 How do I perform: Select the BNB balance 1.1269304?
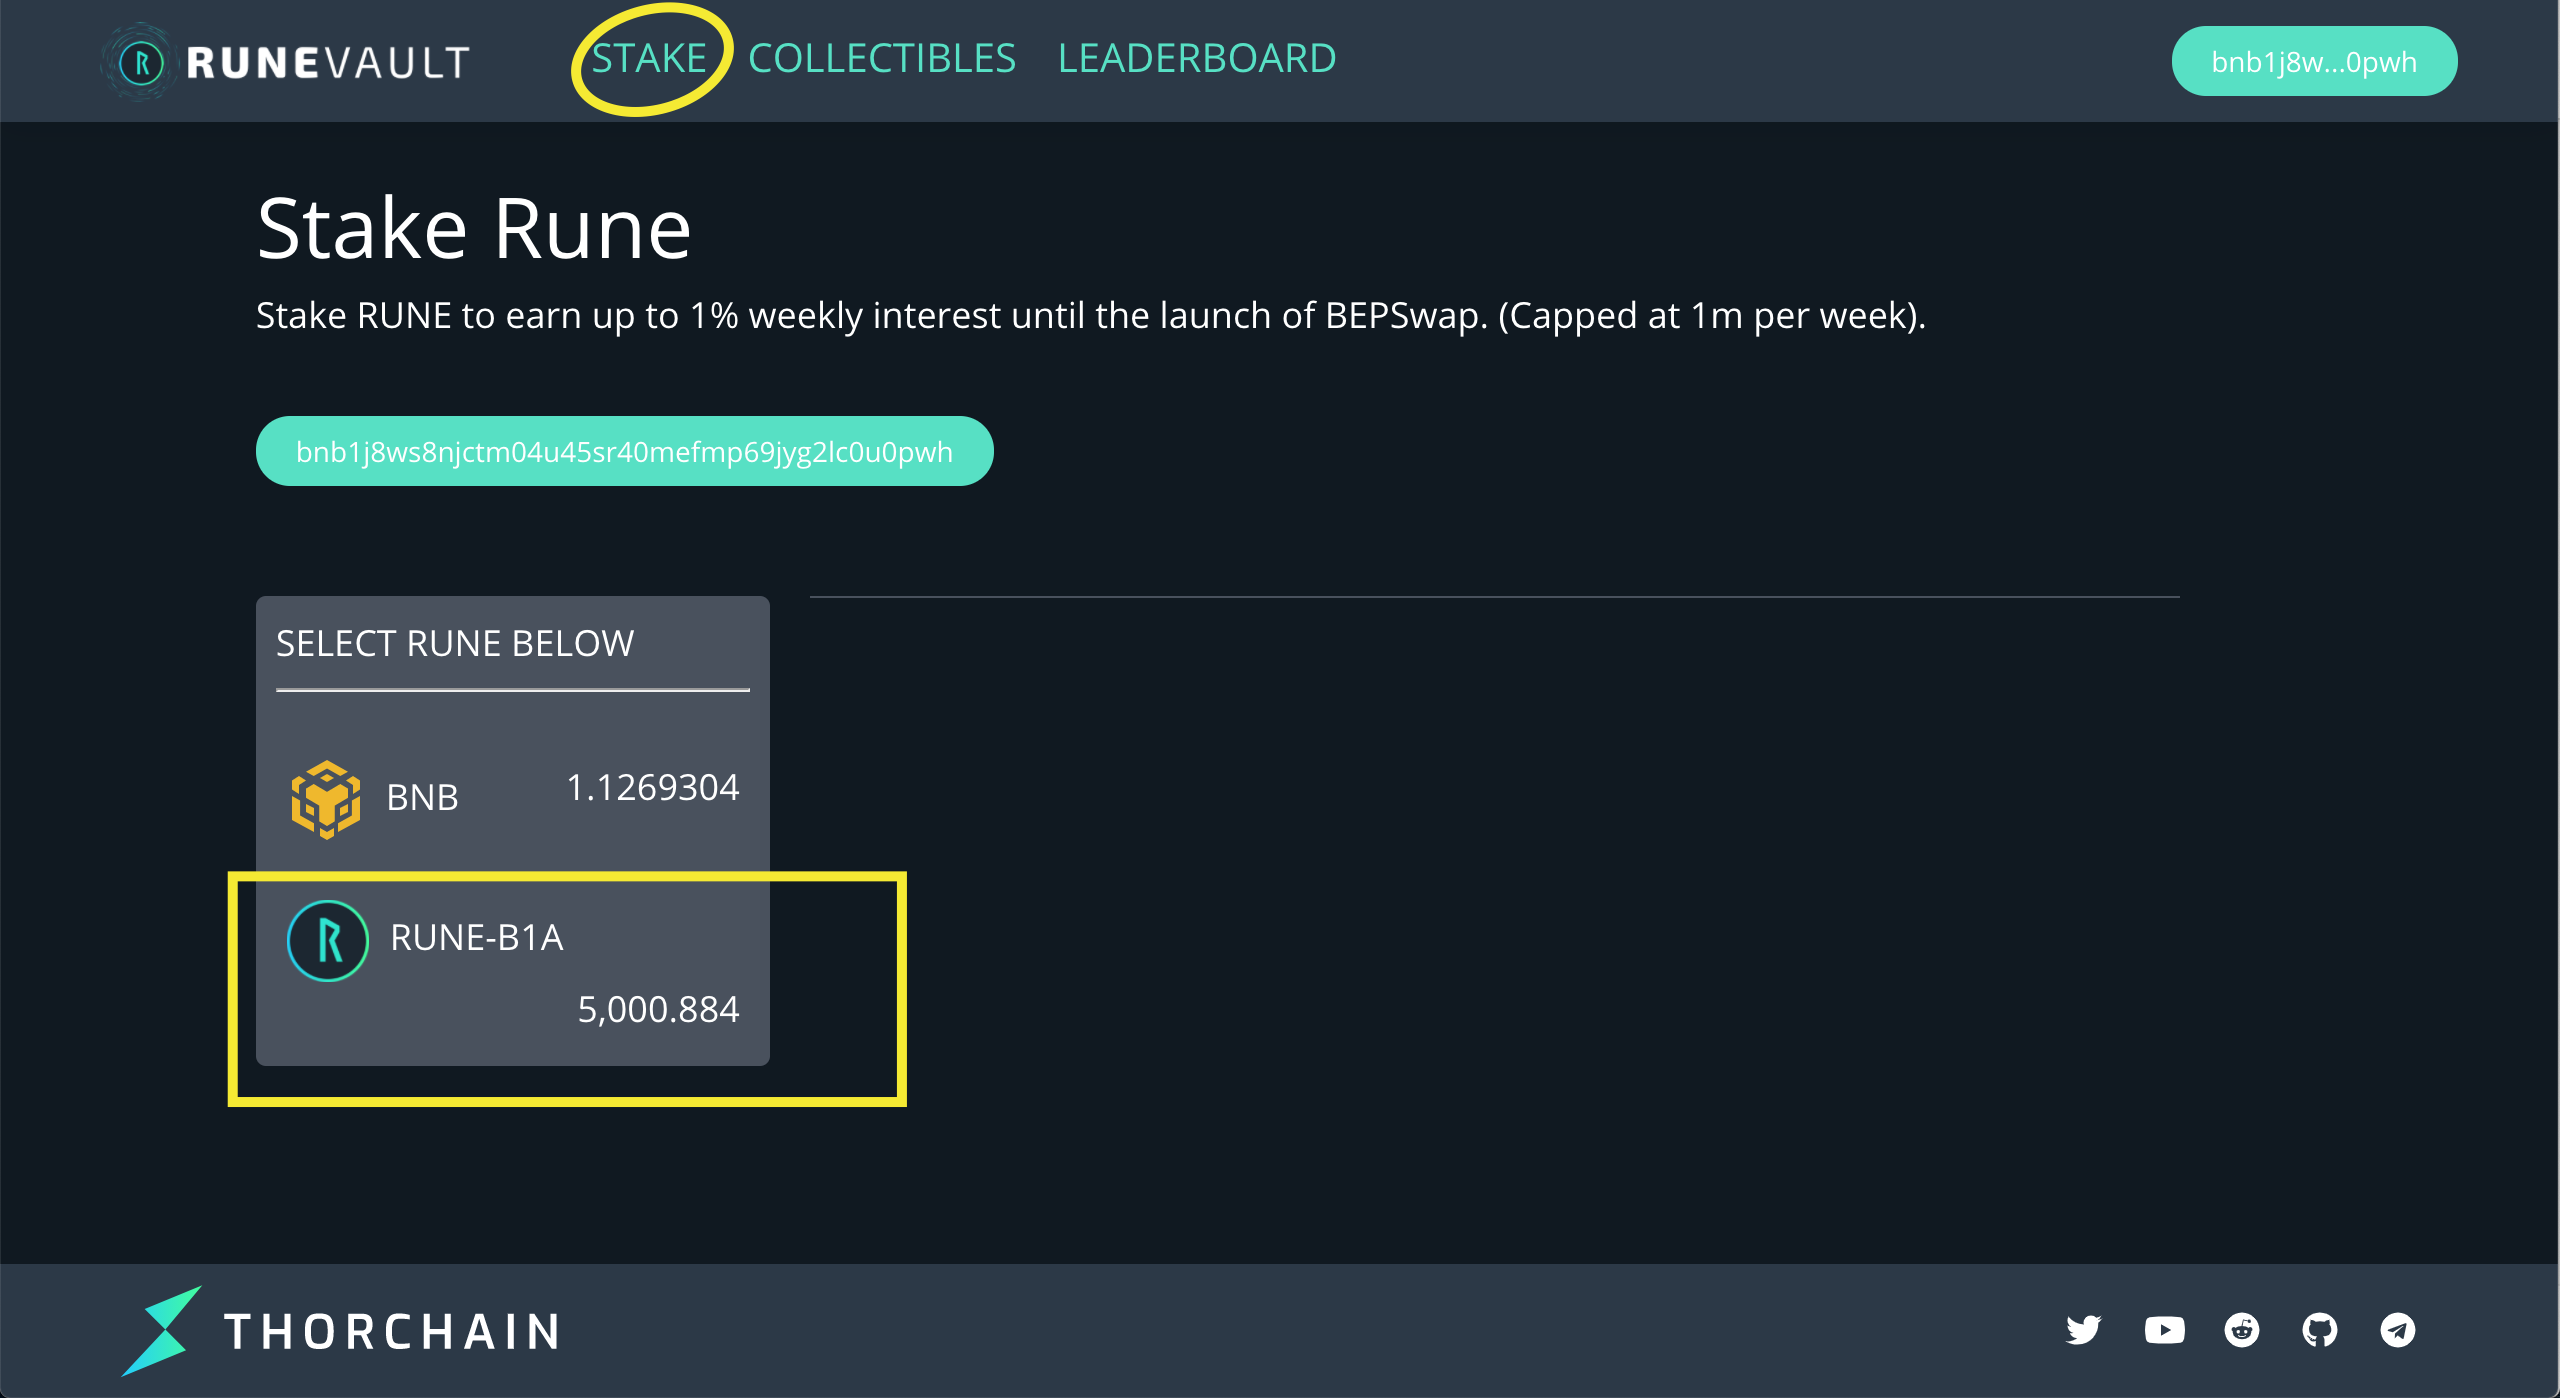[653, 788]
